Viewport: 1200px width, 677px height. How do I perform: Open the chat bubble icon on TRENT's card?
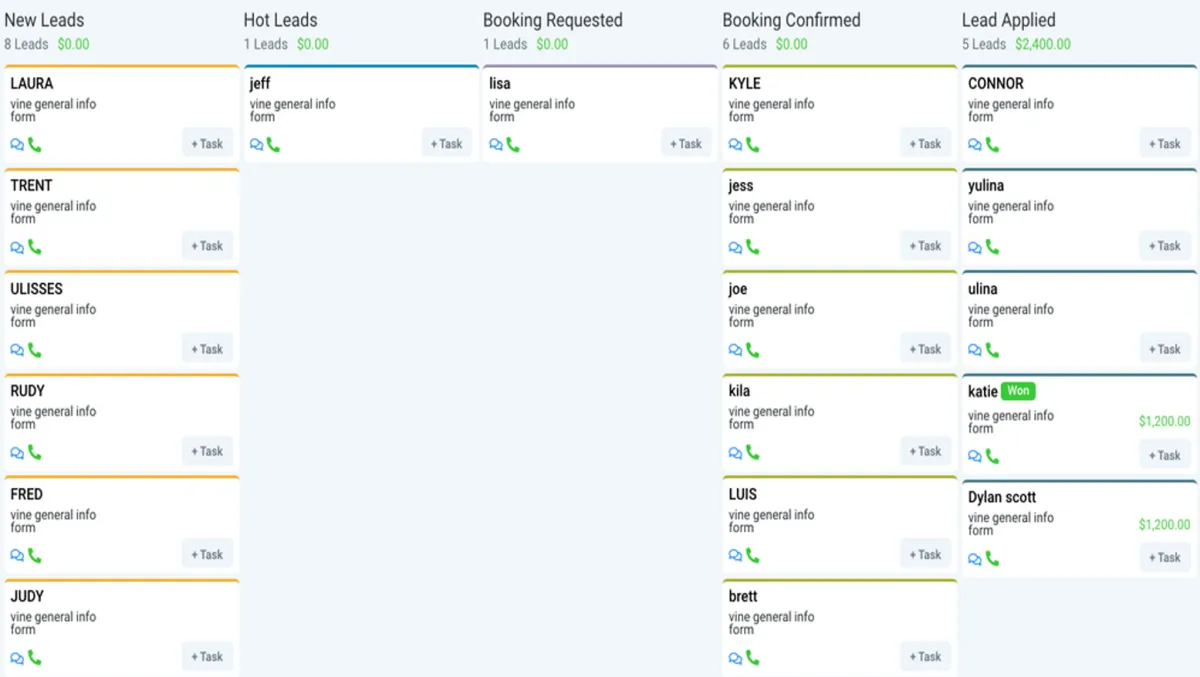17,247
